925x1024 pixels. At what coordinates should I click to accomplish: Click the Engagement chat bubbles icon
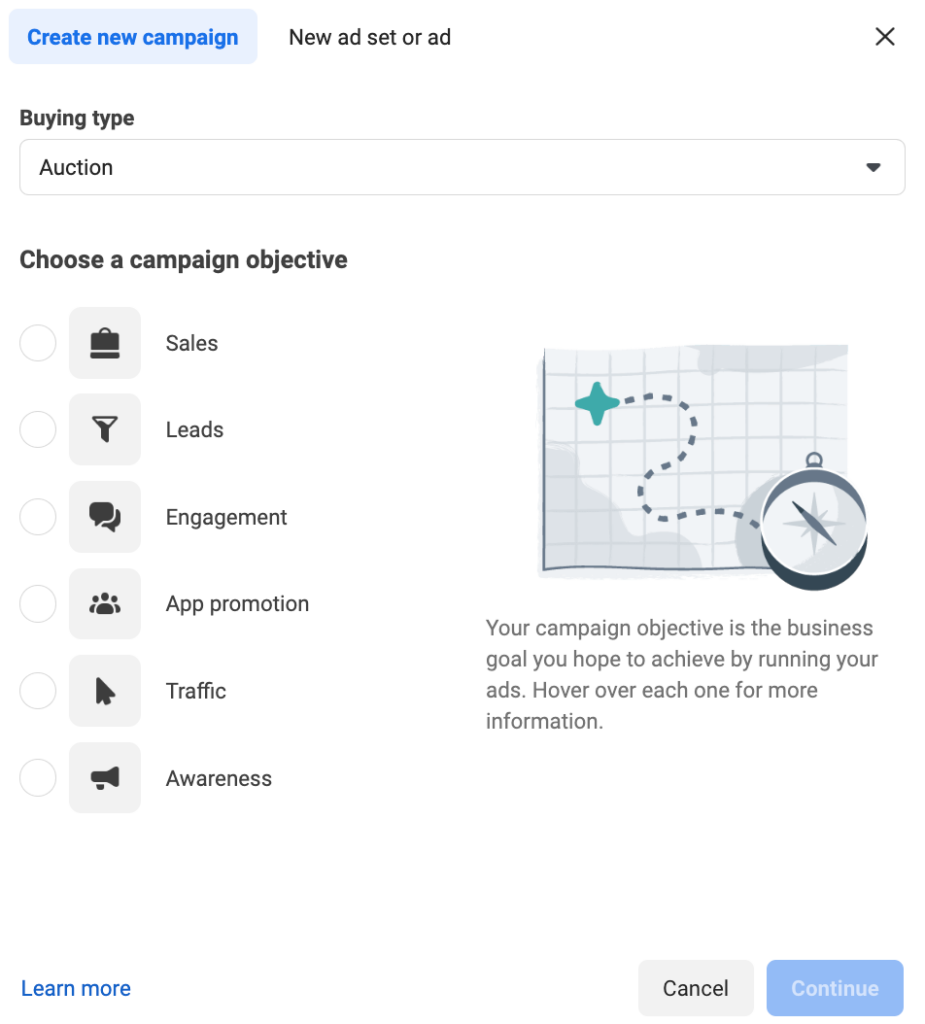pyautogui.click(x=105, y=517)
